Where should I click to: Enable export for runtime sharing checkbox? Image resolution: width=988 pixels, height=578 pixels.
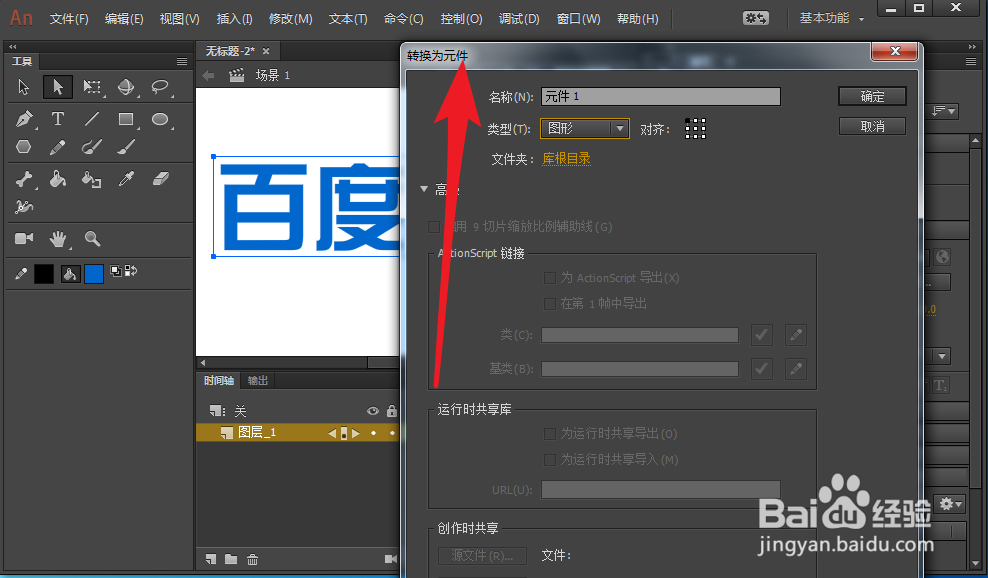pyautogui.click(x=549, y=434)
